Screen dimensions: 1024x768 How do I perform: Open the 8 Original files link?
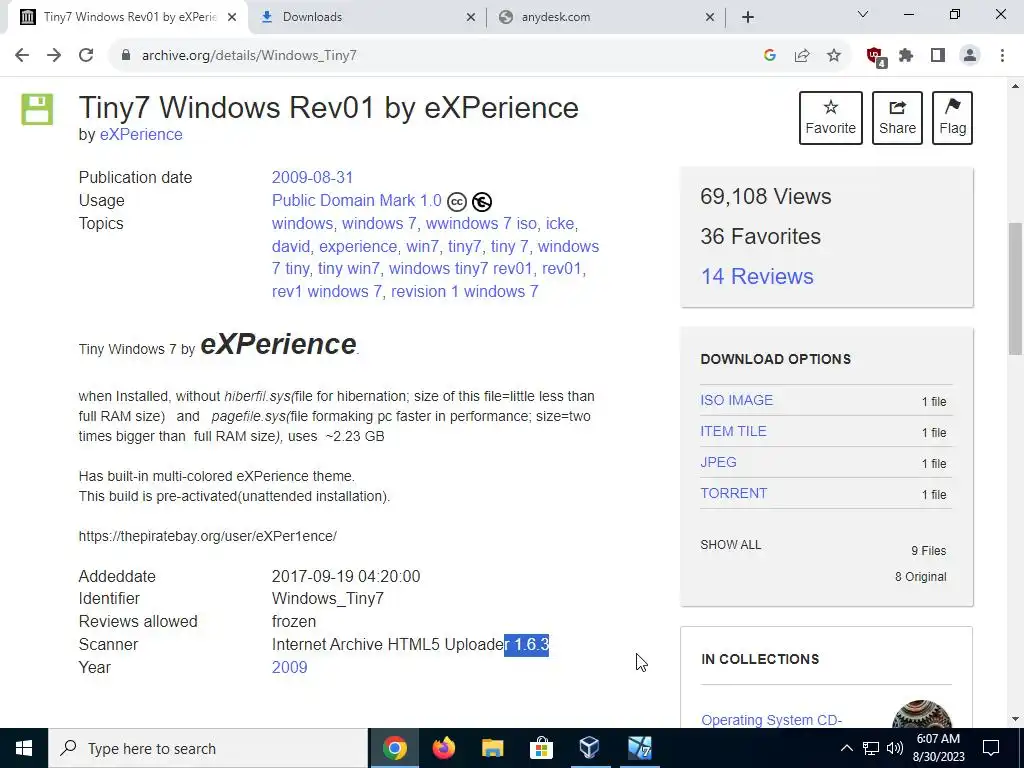[920, 577]
